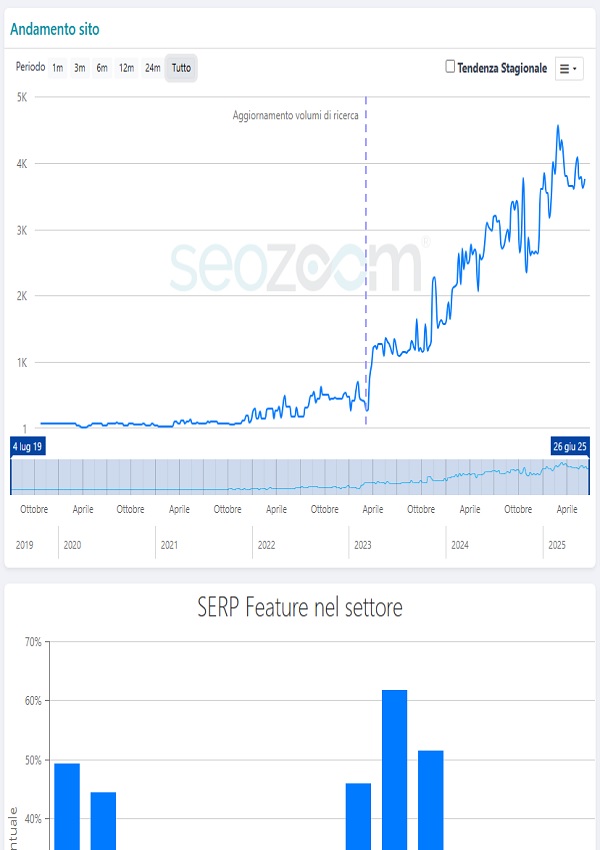Screen dimensions: 600x850
Task: Click the 'Andamento sito' panel heading
Action: coord(55,29)
